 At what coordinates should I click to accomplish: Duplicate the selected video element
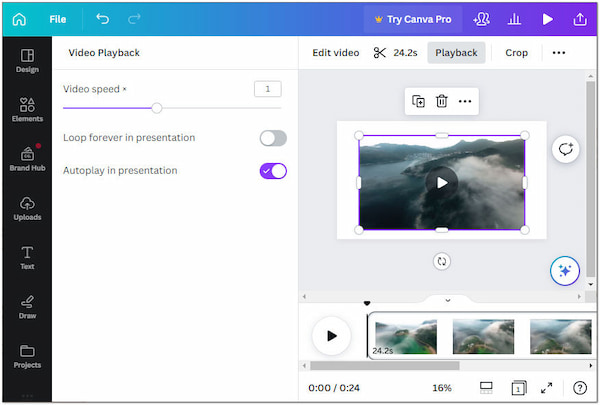pyautogui.click(x=418, y=101)
